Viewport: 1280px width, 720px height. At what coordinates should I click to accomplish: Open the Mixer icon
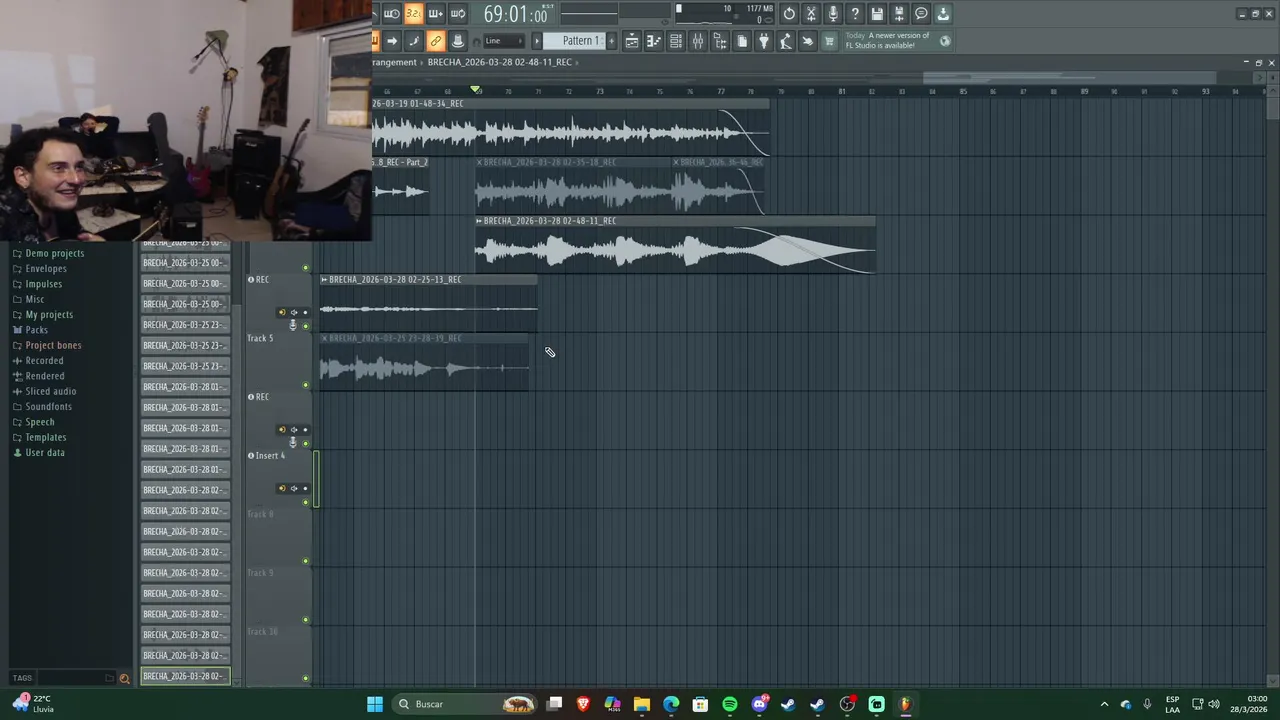[698, 41]
